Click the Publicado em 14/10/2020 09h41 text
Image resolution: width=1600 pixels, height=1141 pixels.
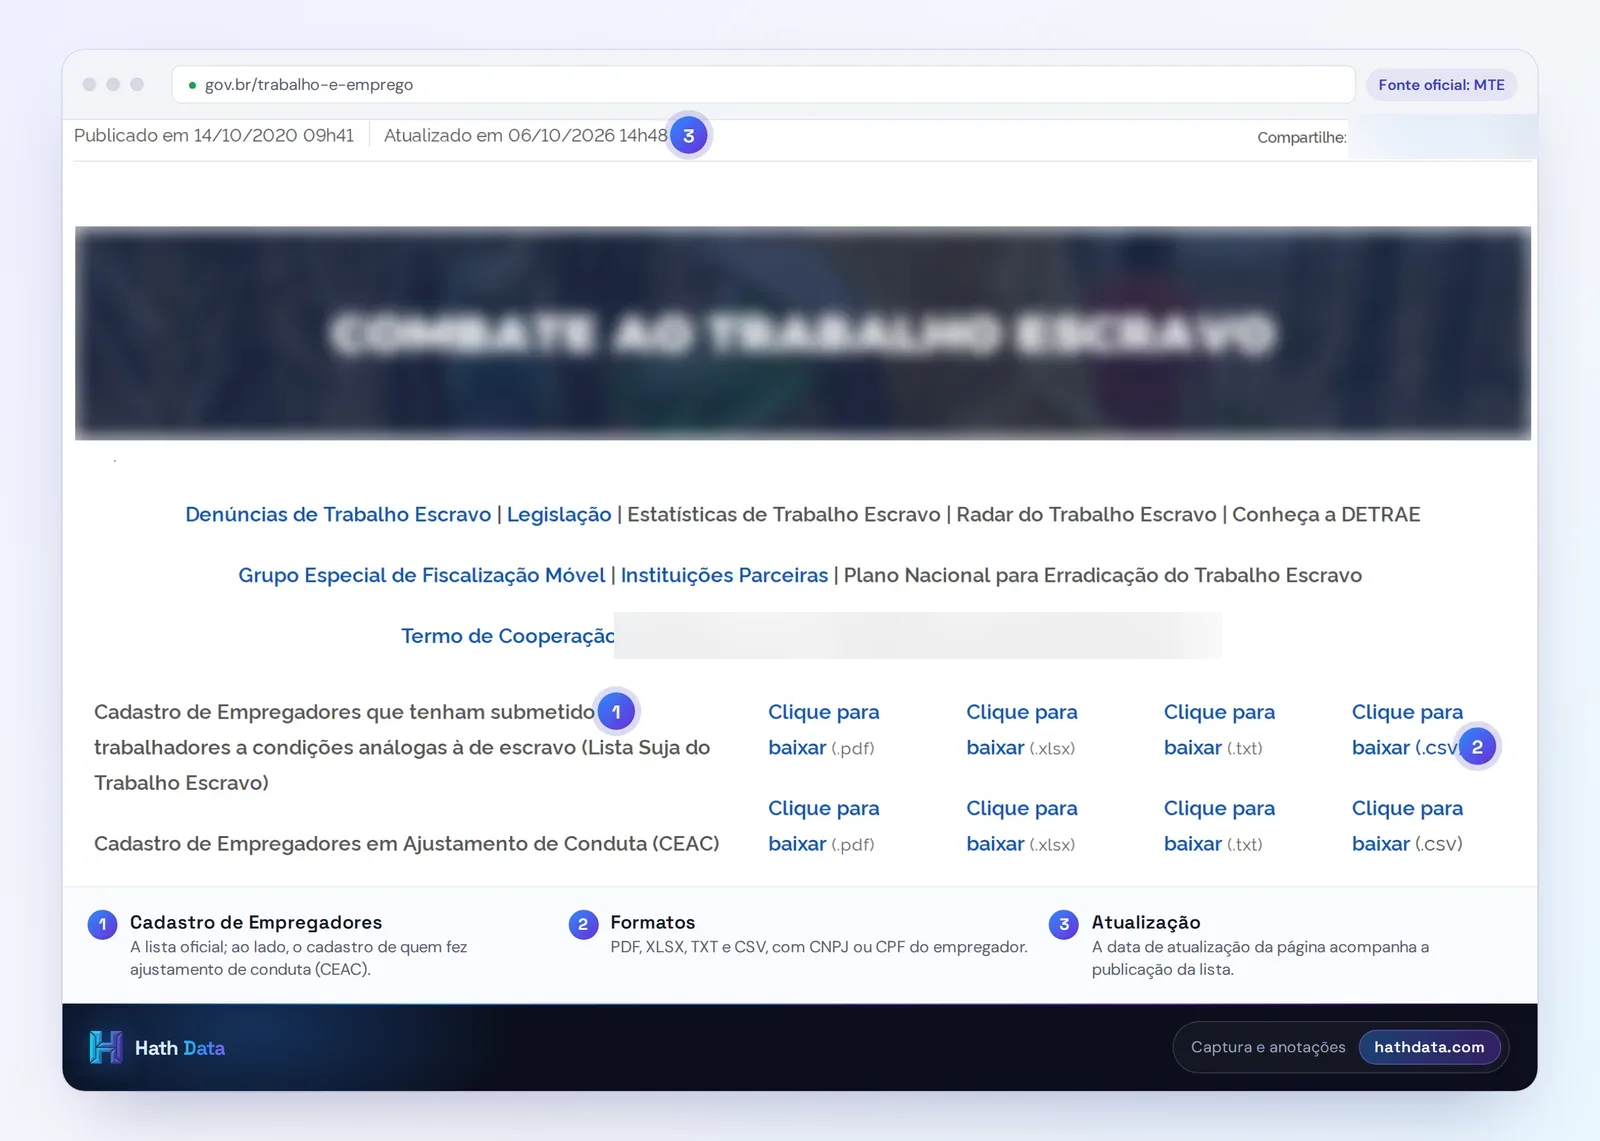214,136
